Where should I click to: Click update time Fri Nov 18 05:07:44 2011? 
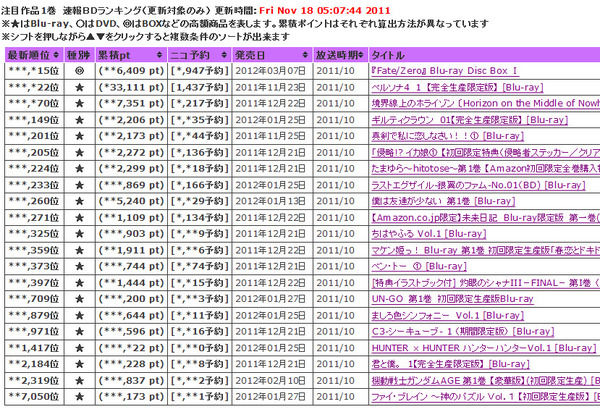(x=325, y=10)
